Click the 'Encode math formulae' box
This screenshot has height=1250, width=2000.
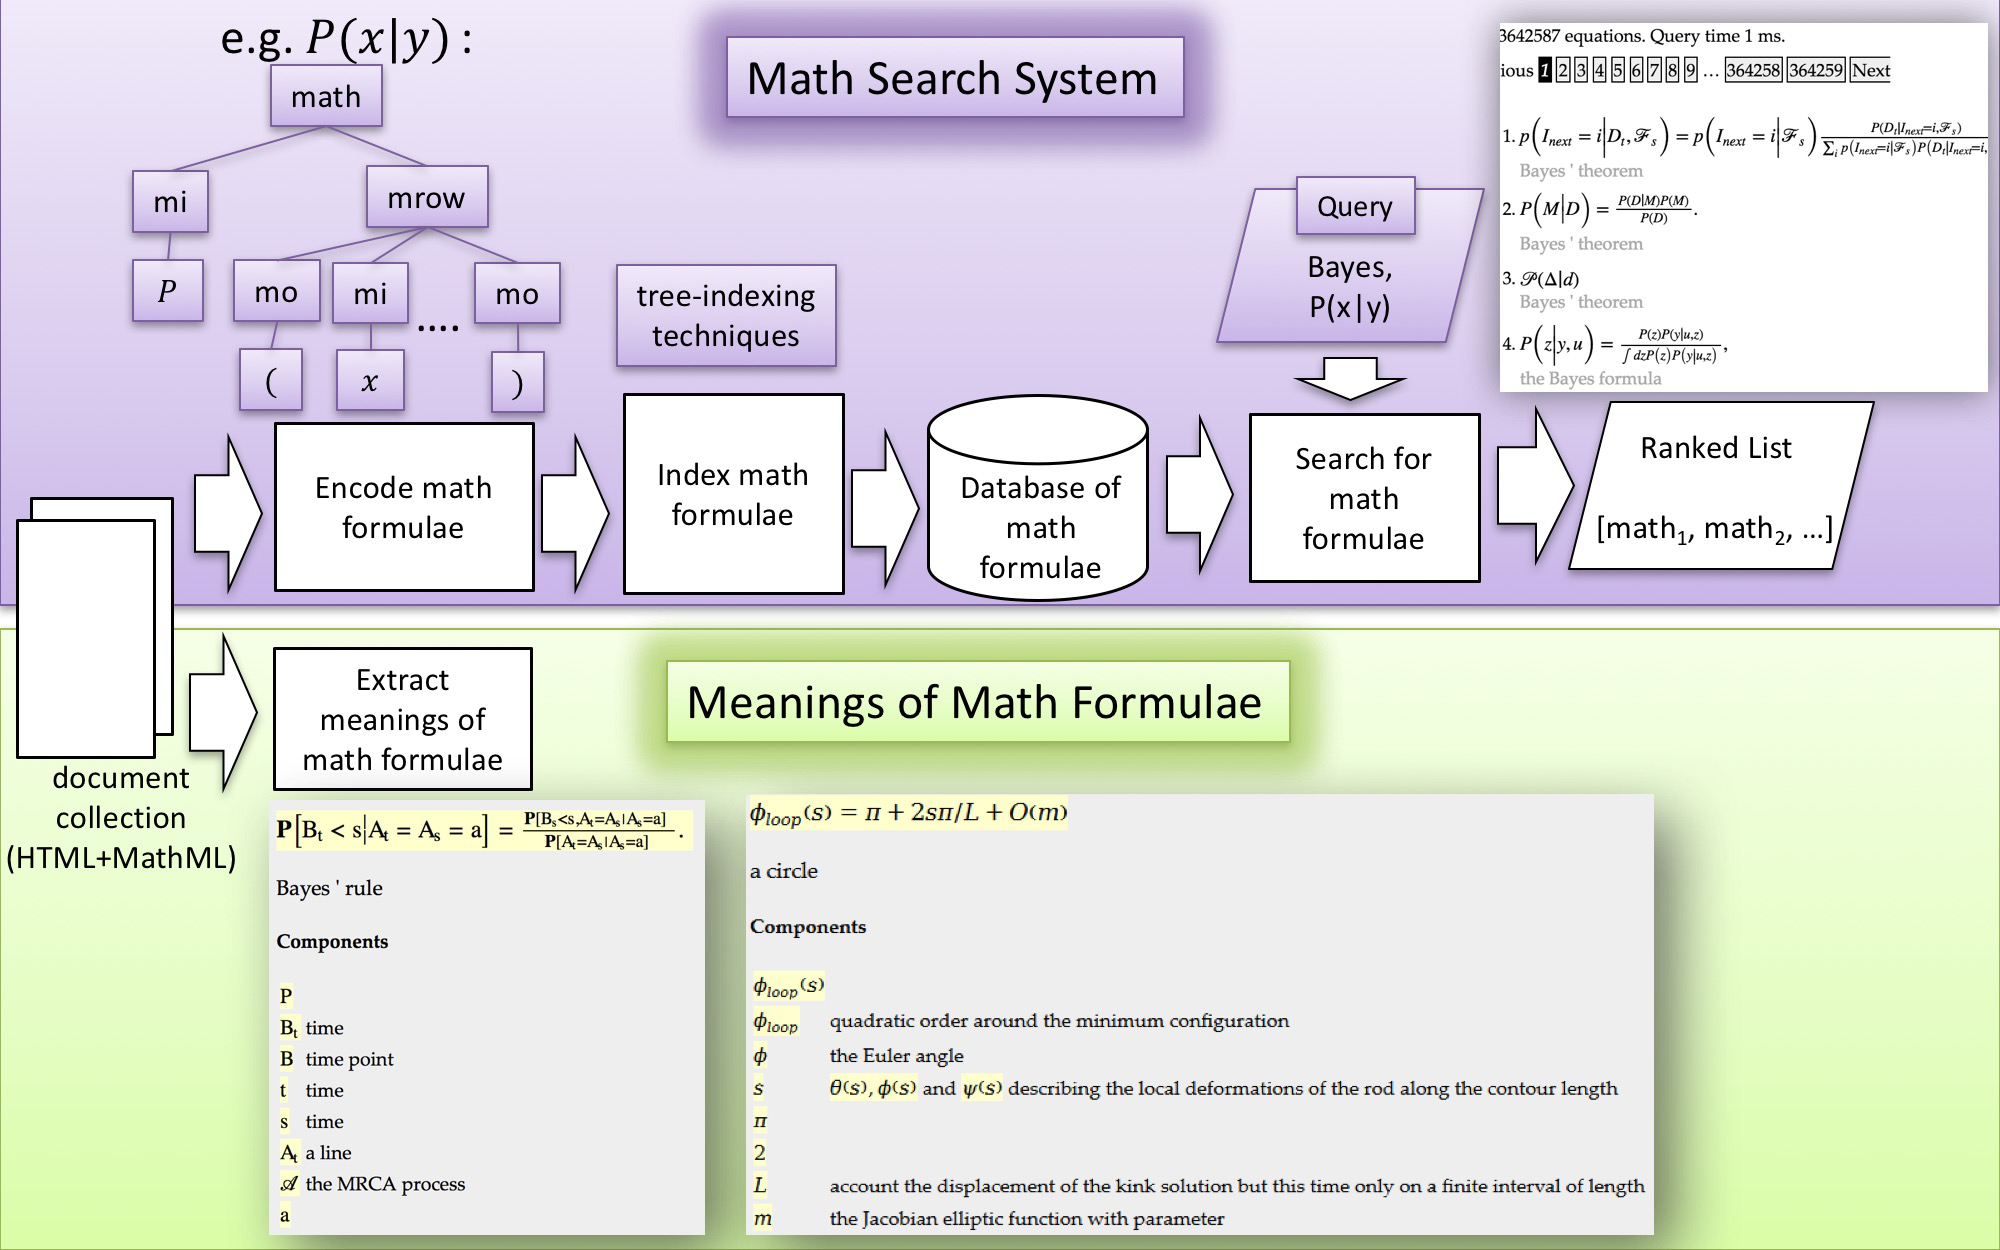404,507
